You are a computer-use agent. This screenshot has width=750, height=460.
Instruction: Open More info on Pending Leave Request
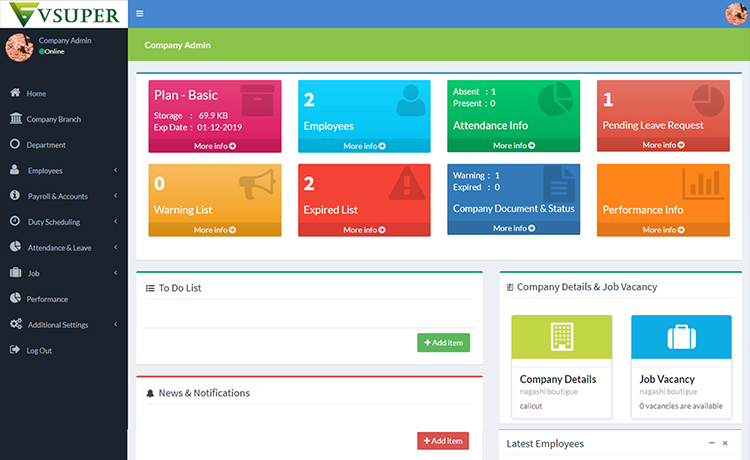pos(663,145)
